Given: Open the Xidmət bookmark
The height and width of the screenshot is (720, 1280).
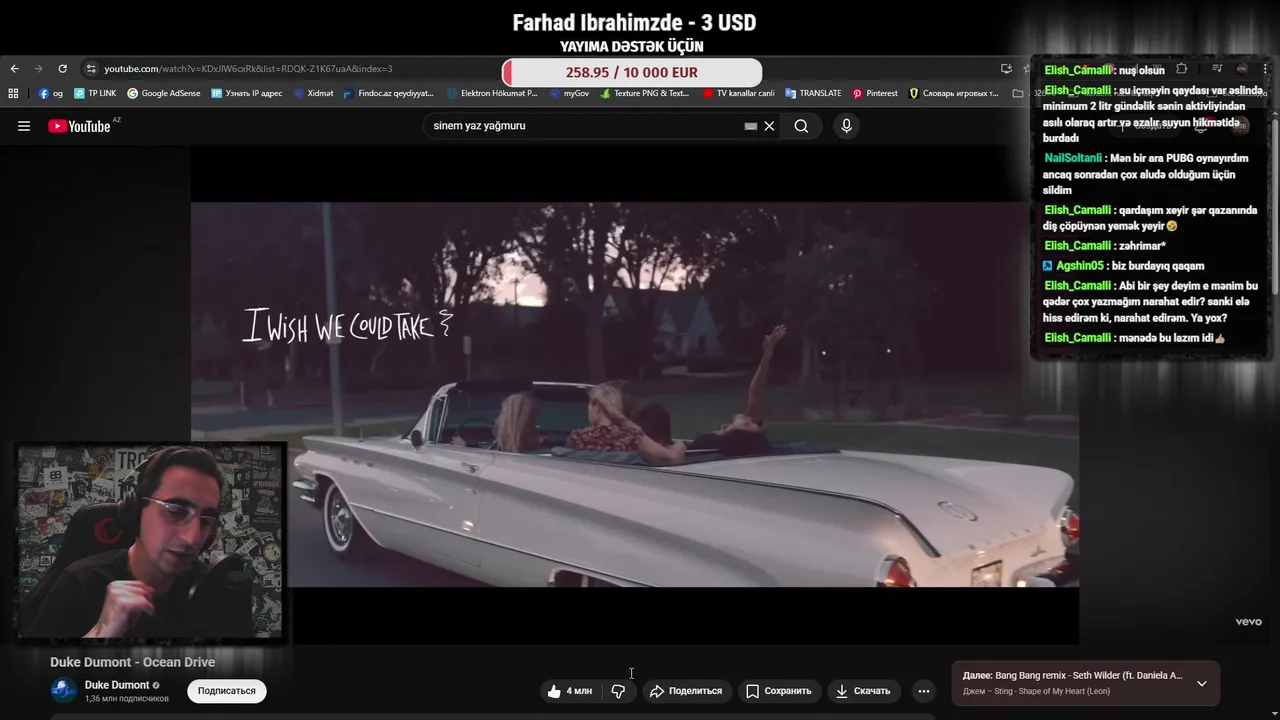Looking at the screenshot, I should [313, 93].
